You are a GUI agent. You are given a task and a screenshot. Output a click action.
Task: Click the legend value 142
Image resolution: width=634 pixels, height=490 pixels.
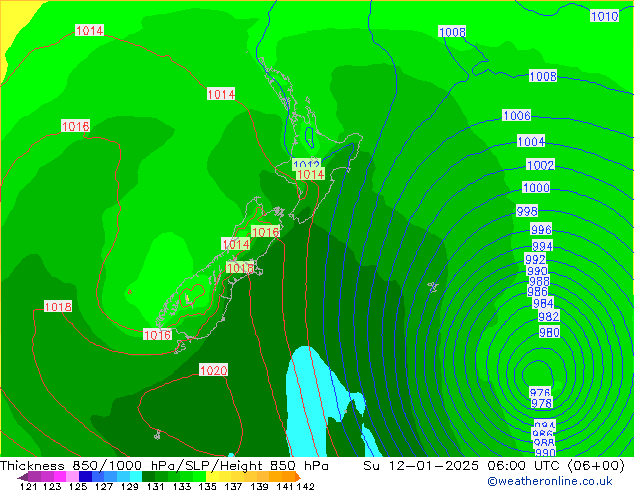coord(305,486)
